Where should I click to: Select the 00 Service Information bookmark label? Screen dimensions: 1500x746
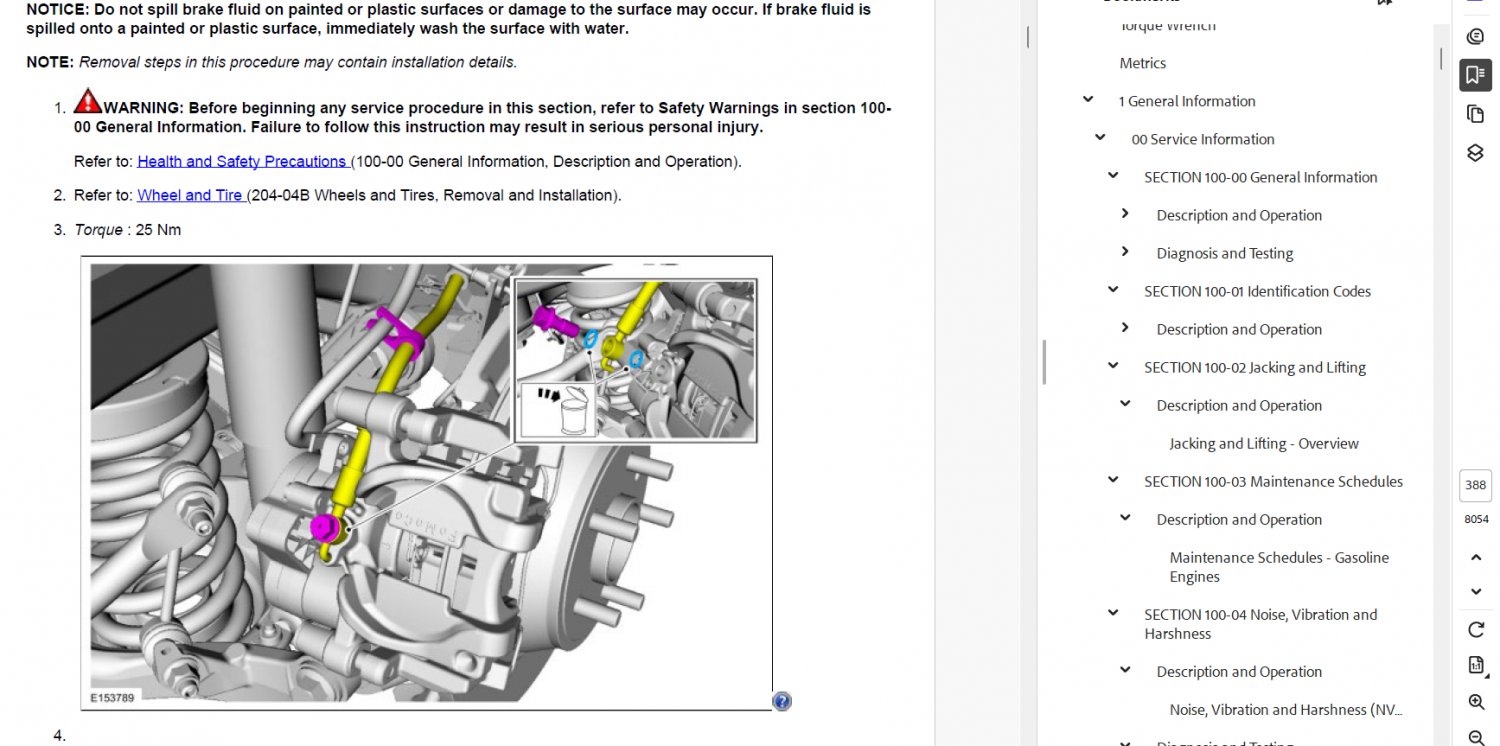(x=1203, y=139)
